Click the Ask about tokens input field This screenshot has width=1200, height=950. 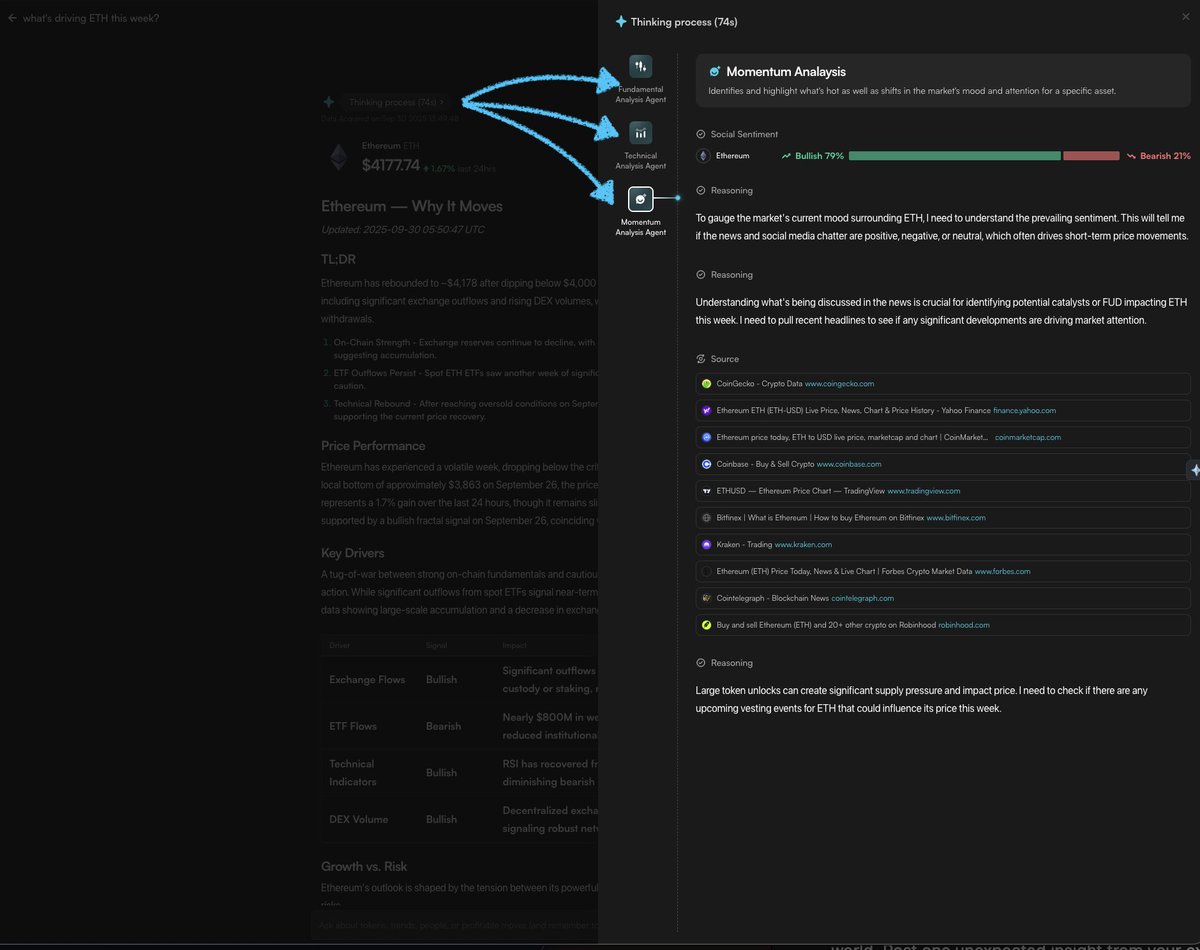(x=455, y=925)
